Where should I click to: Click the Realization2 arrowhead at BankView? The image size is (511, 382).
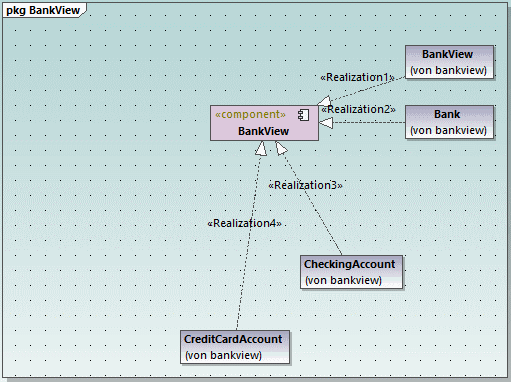pyautogui.click(x=326, y=123)
